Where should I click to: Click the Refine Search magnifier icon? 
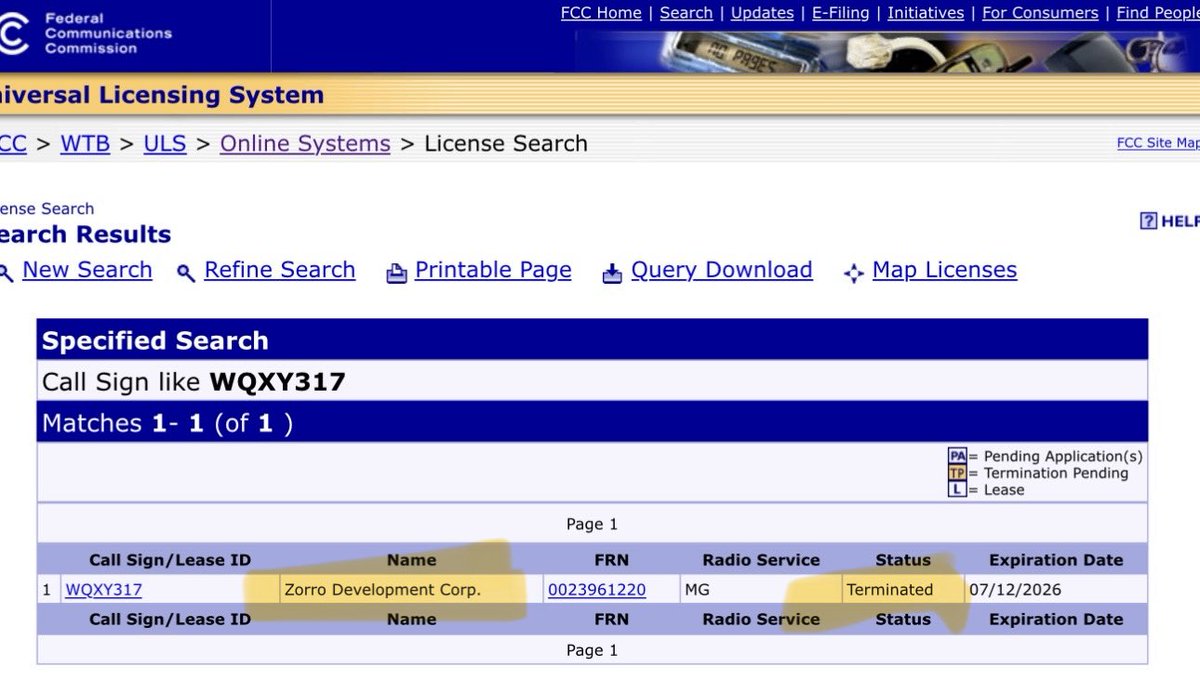click(185, 273)
